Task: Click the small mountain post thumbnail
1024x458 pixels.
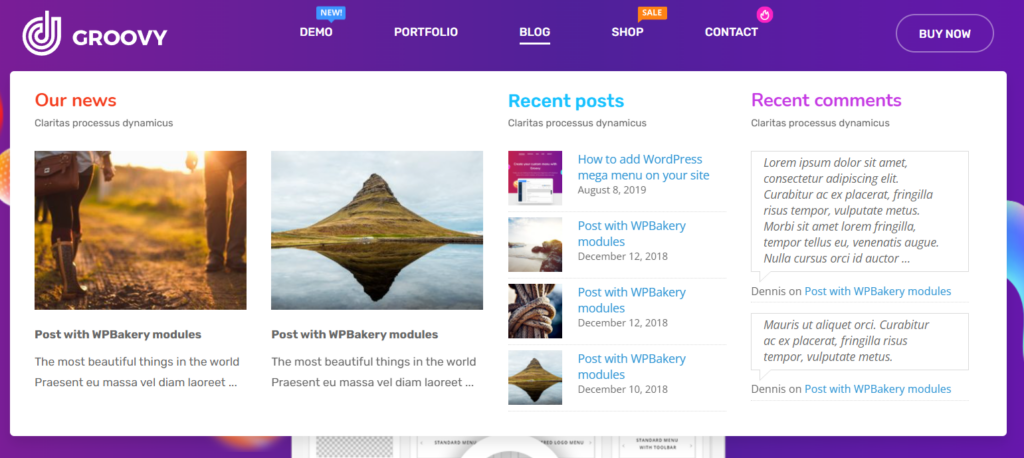Action: pyautogui.click(x=535, y=378)
